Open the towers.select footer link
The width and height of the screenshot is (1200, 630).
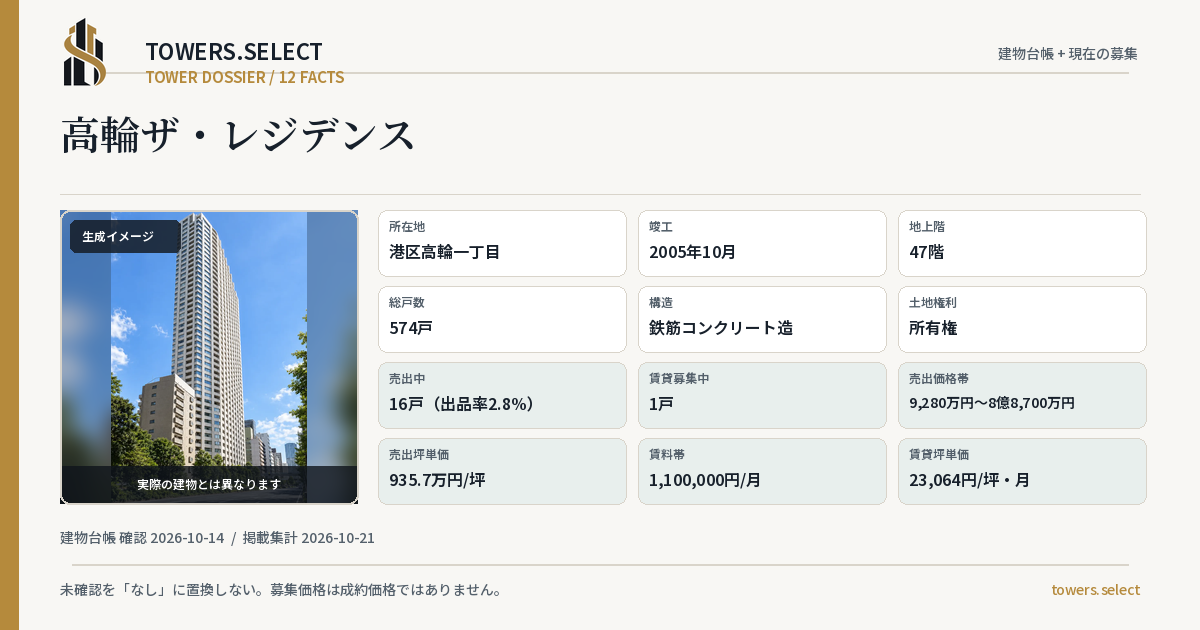pyautogui.click(x=1095, y=590)
